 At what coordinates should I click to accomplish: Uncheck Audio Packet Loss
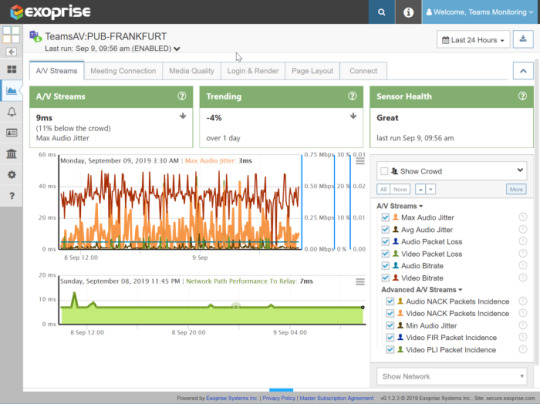pyautogui.click(x=385, y=241)
